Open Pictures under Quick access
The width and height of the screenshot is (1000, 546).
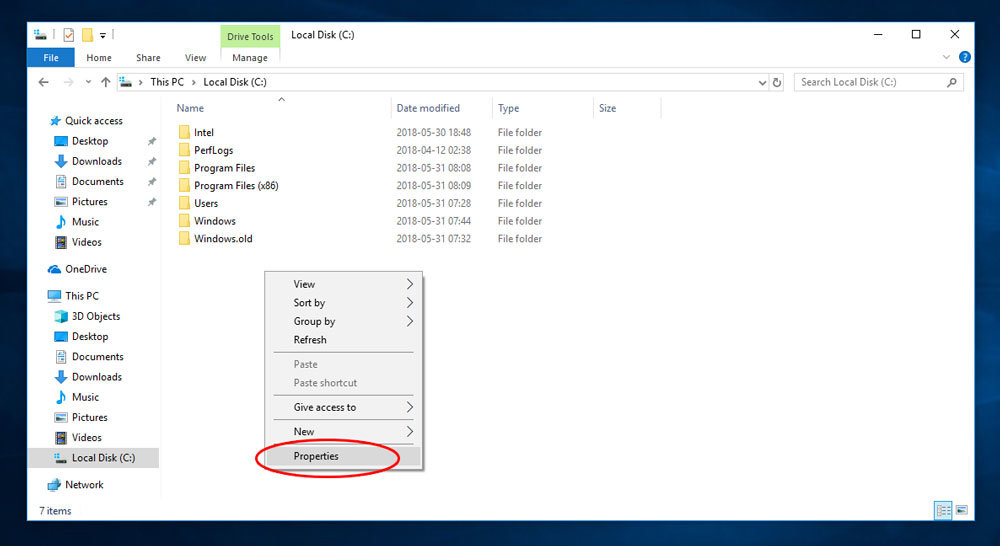click(90, 202)
